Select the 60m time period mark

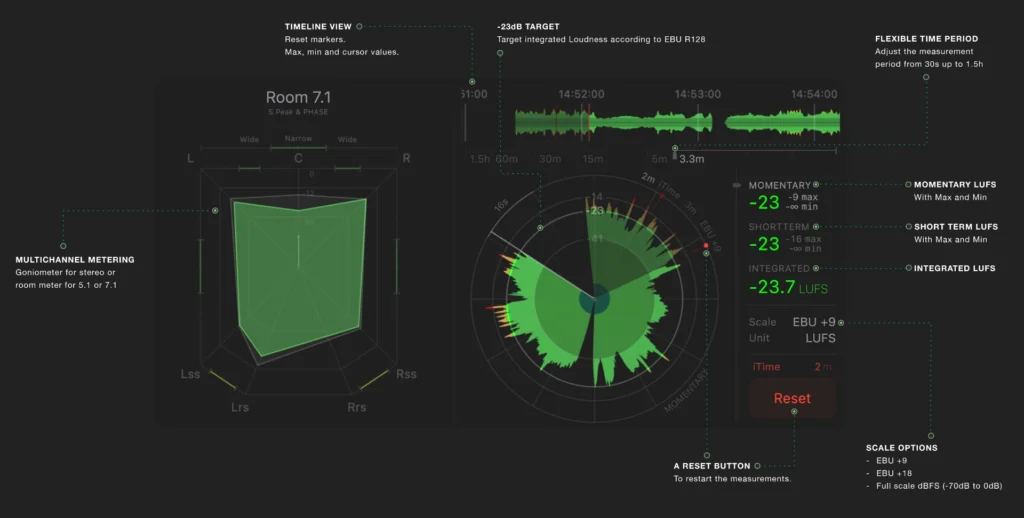click(507, 159)
